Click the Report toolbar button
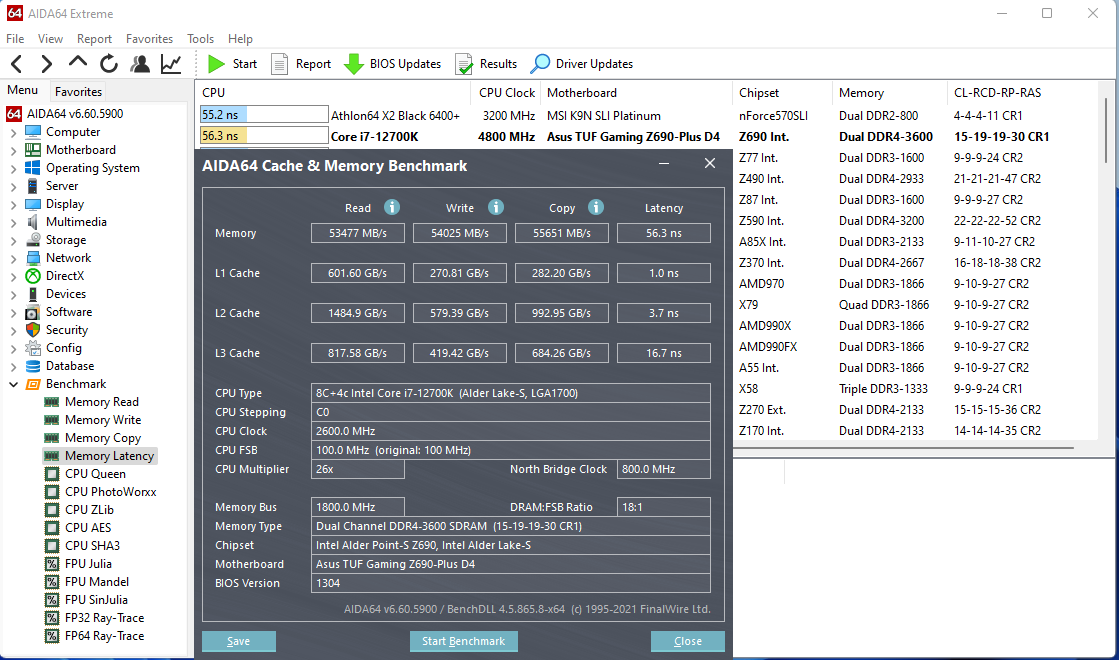The height and width of the screenshot is (660, 1119). point(301,64)
